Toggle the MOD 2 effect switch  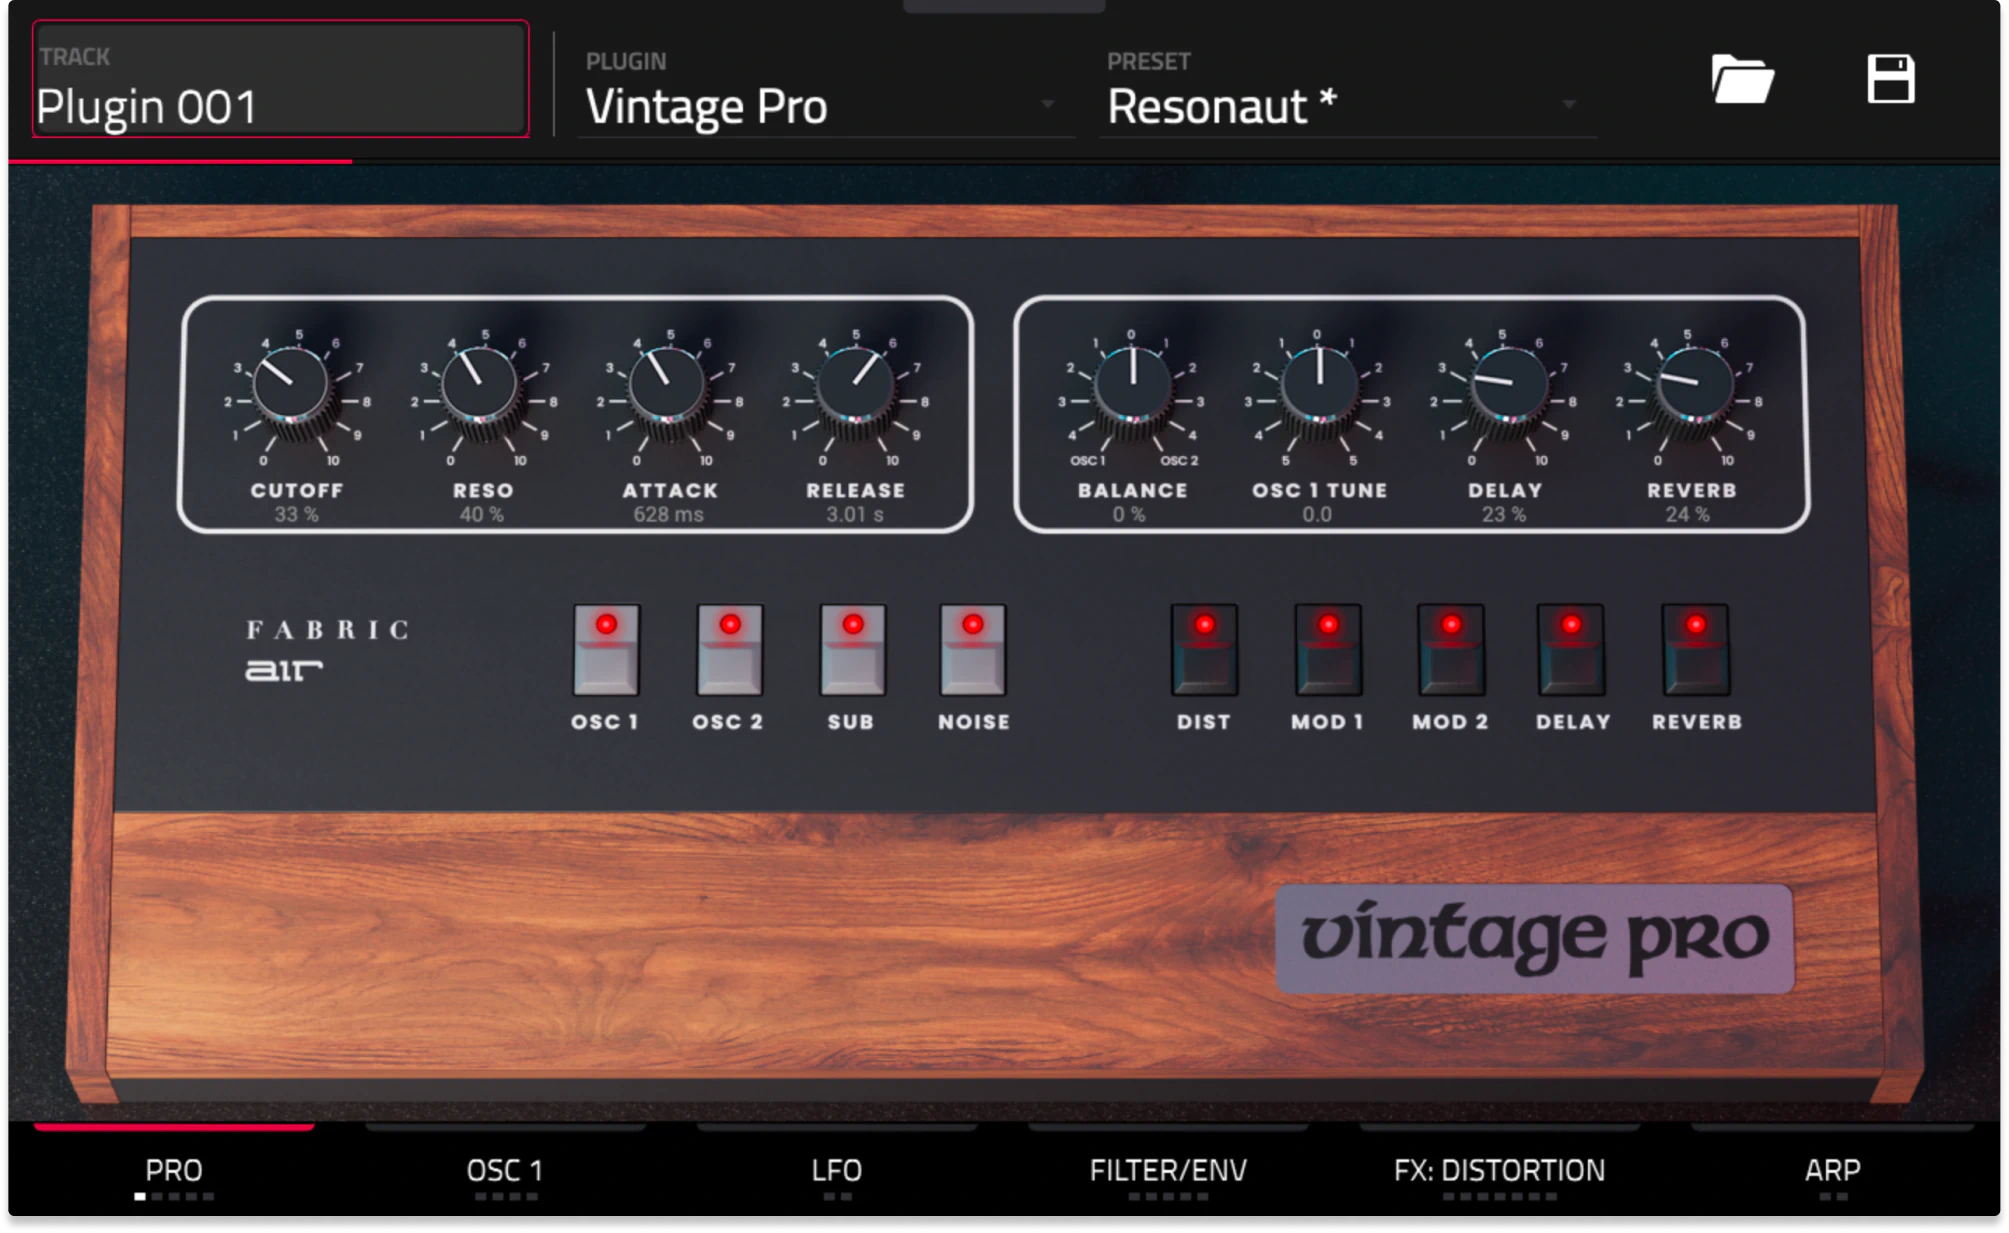(x=1450, y=652)
